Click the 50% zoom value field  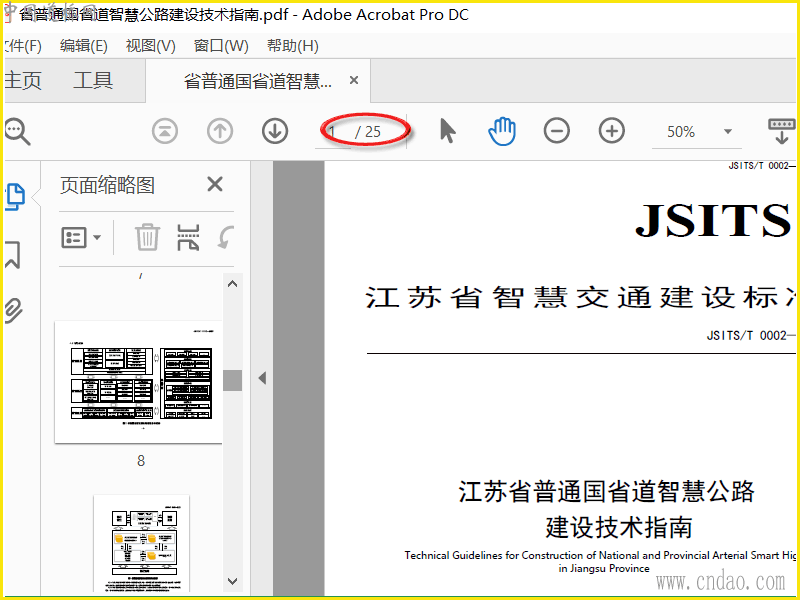coord(681,132)
